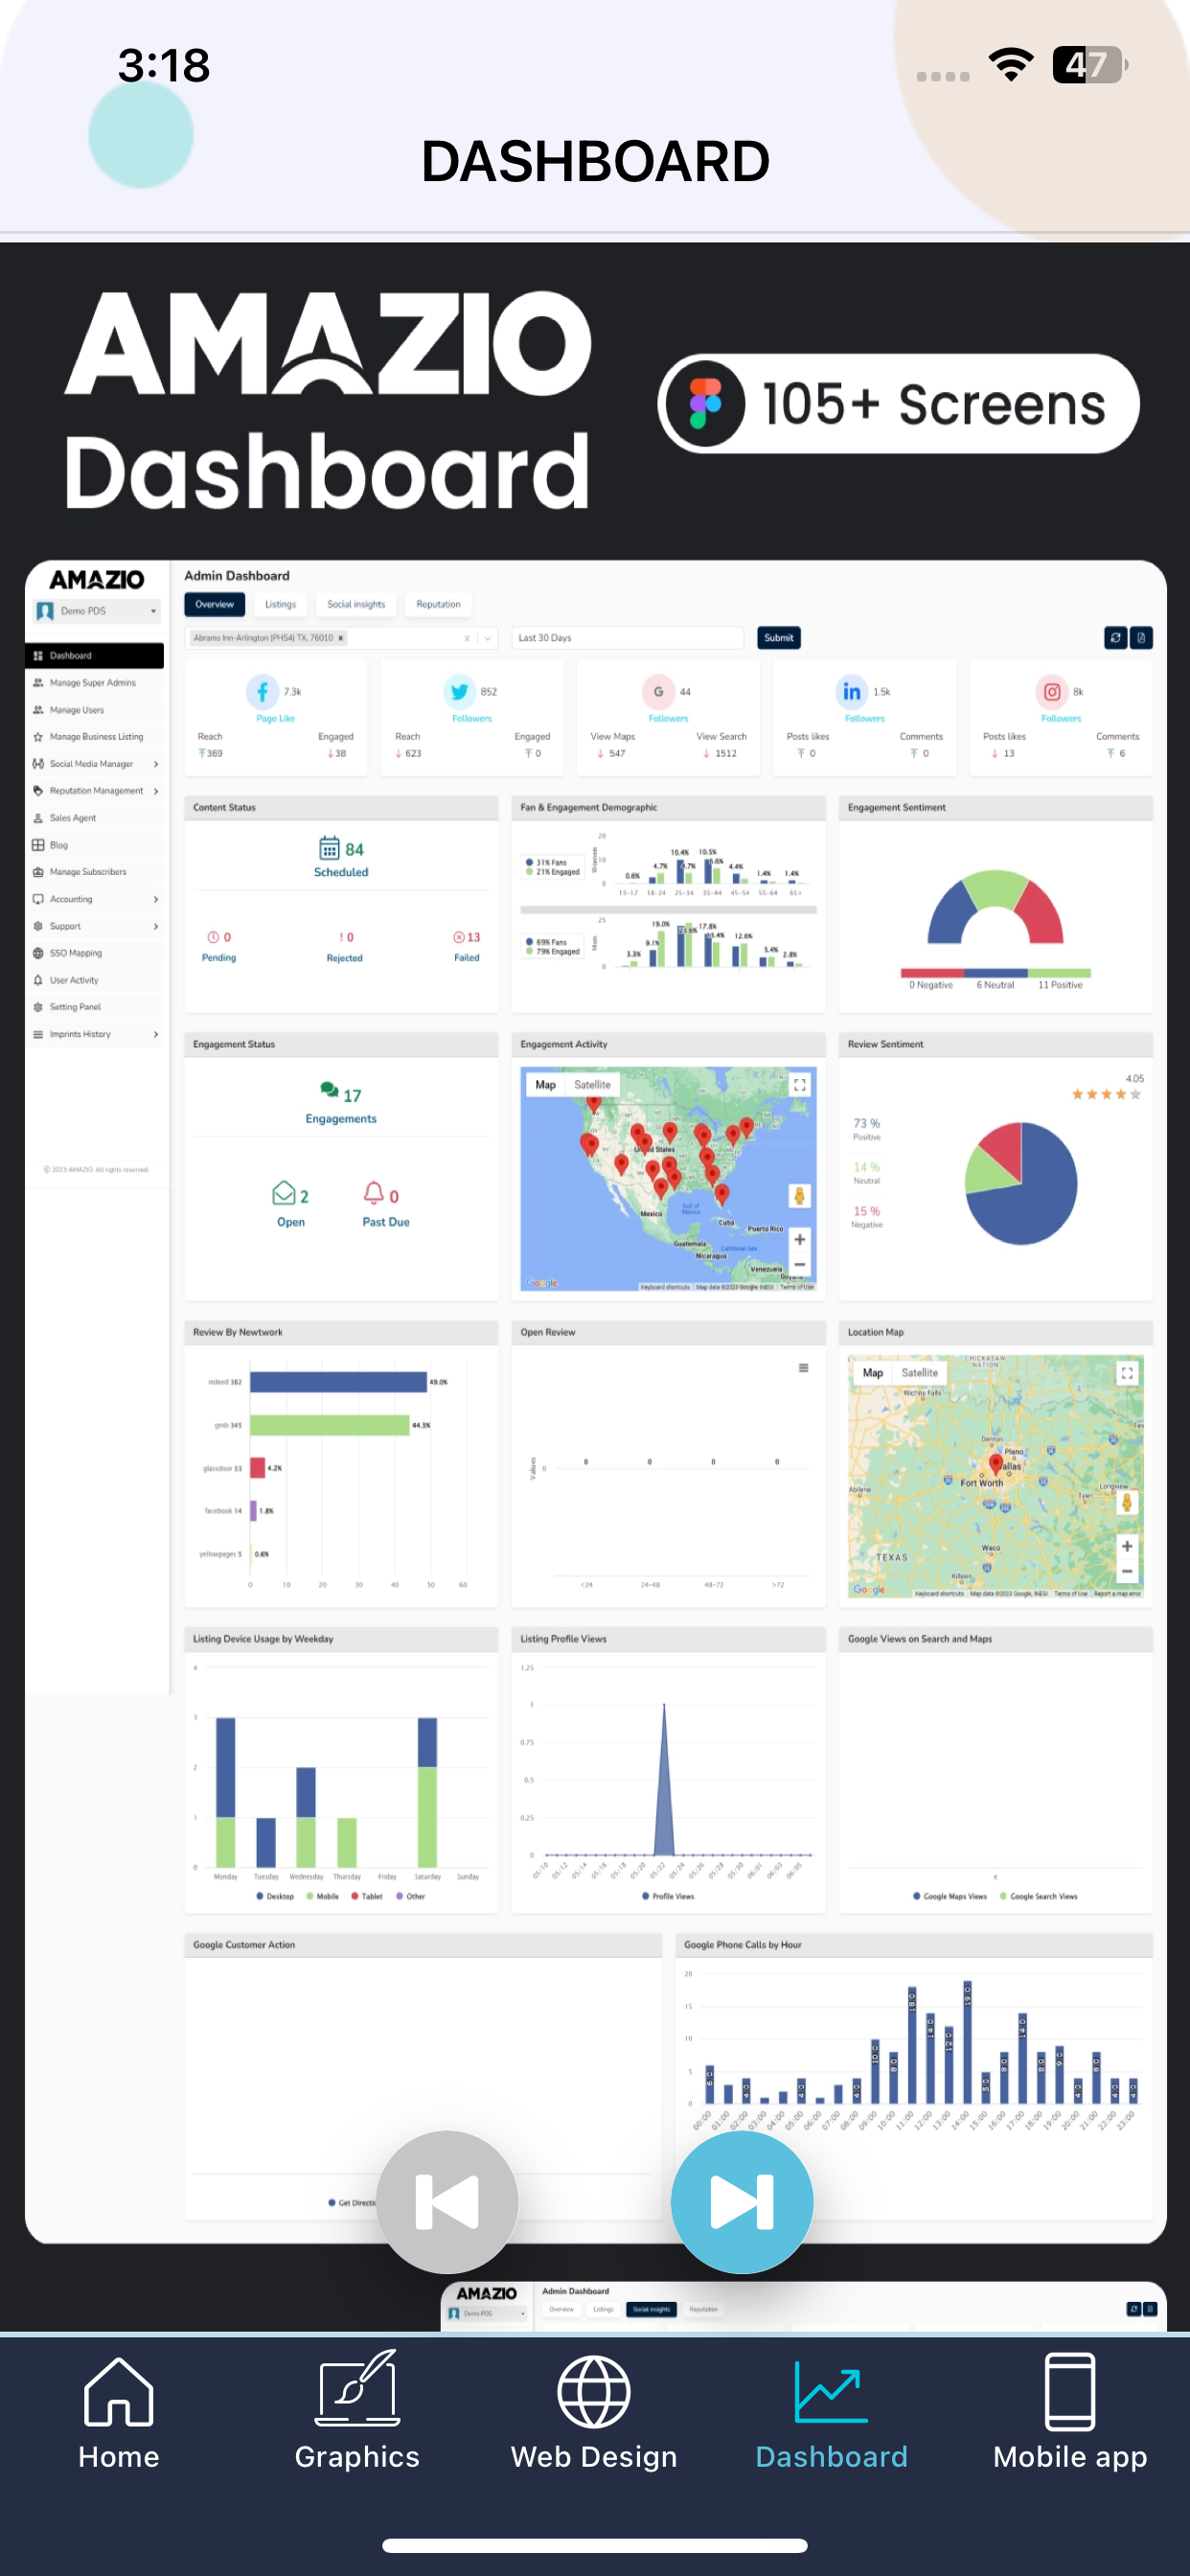Select Satellite view in Engagement Activity map
Image resolution: width=1190 pixels, height=2576 pixels.
point(592,1084)
